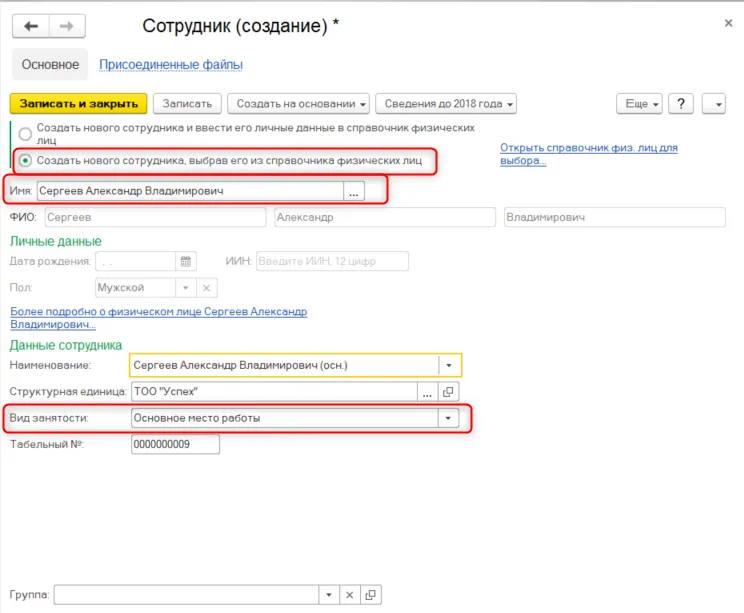
Task: Click the Записать button
Action: pos(187,103)
